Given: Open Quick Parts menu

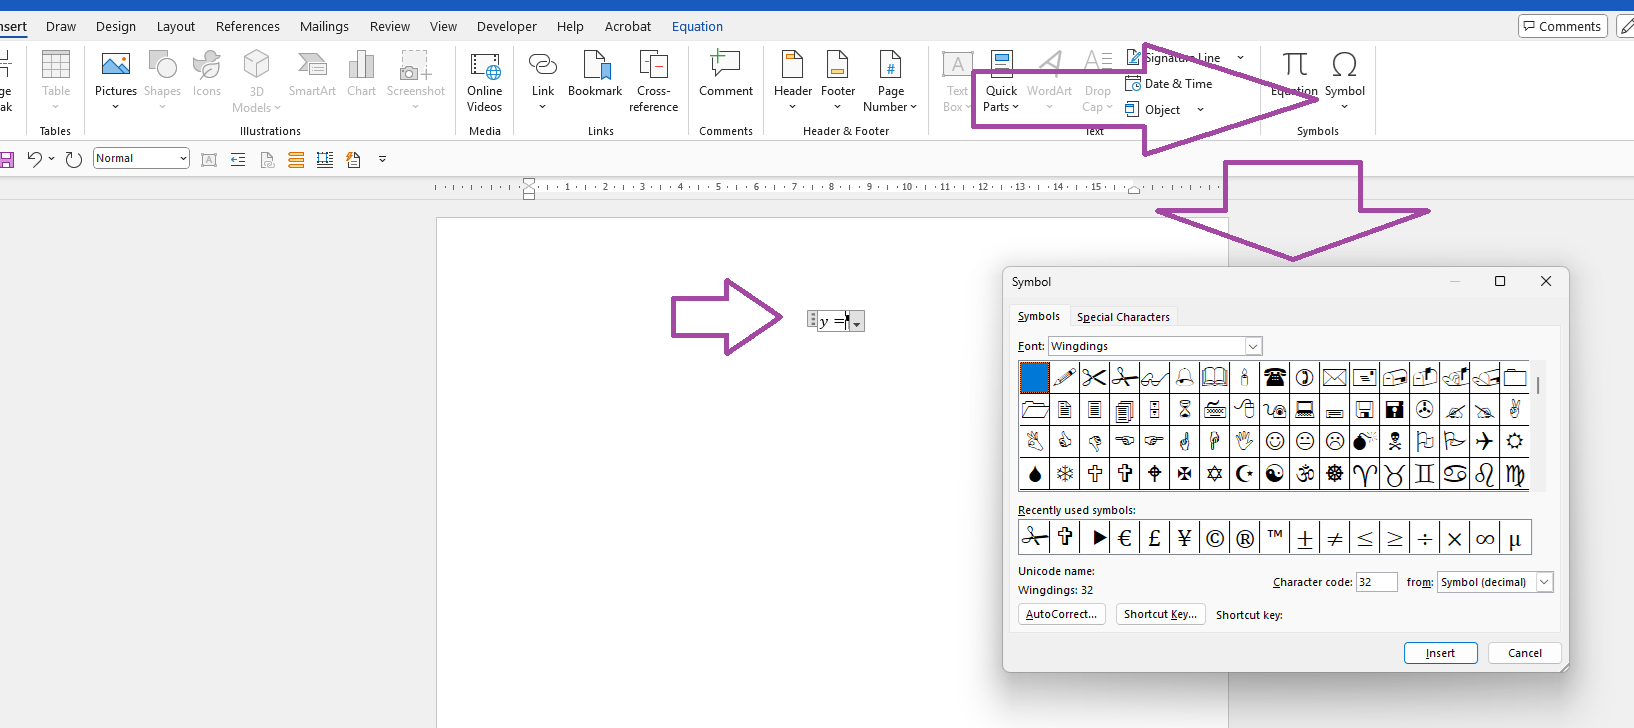Looking at the screenshot, I should (x=1001, y=81).
